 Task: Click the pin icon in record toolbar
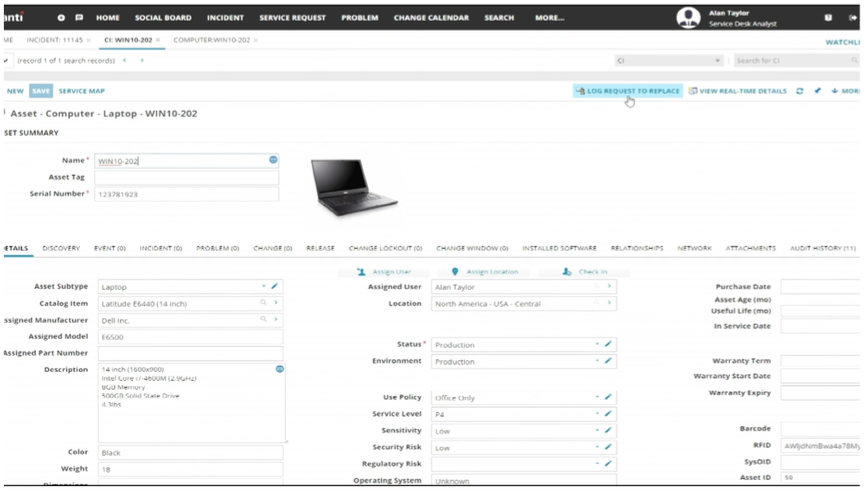pyautogui.click(x=817, y=91)
